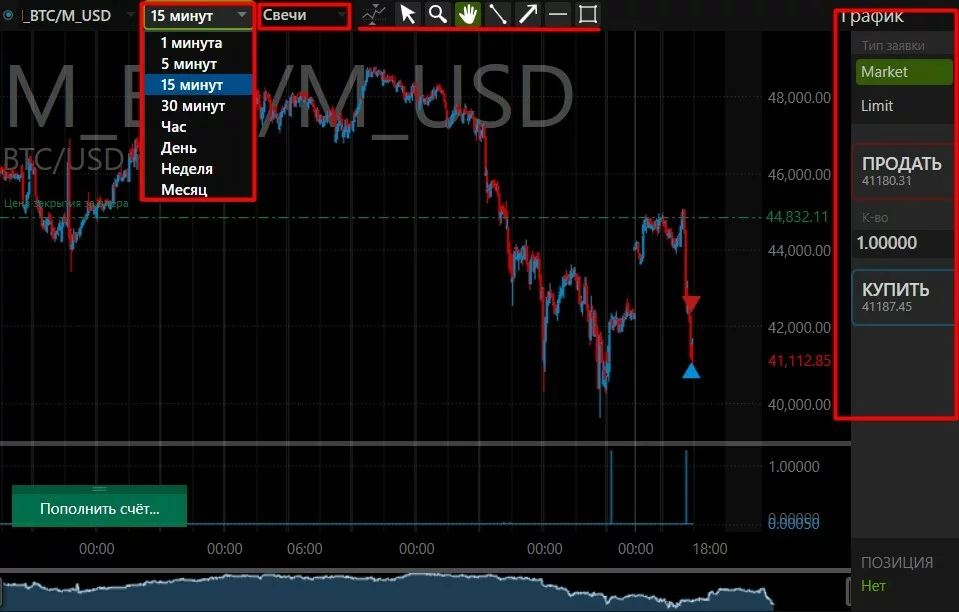Image resolution: width=959 pixels, height=612 pixels.
Task: Open the Свечи chart type dropdown
Action: pyautogui.click(x=304, y=16)
